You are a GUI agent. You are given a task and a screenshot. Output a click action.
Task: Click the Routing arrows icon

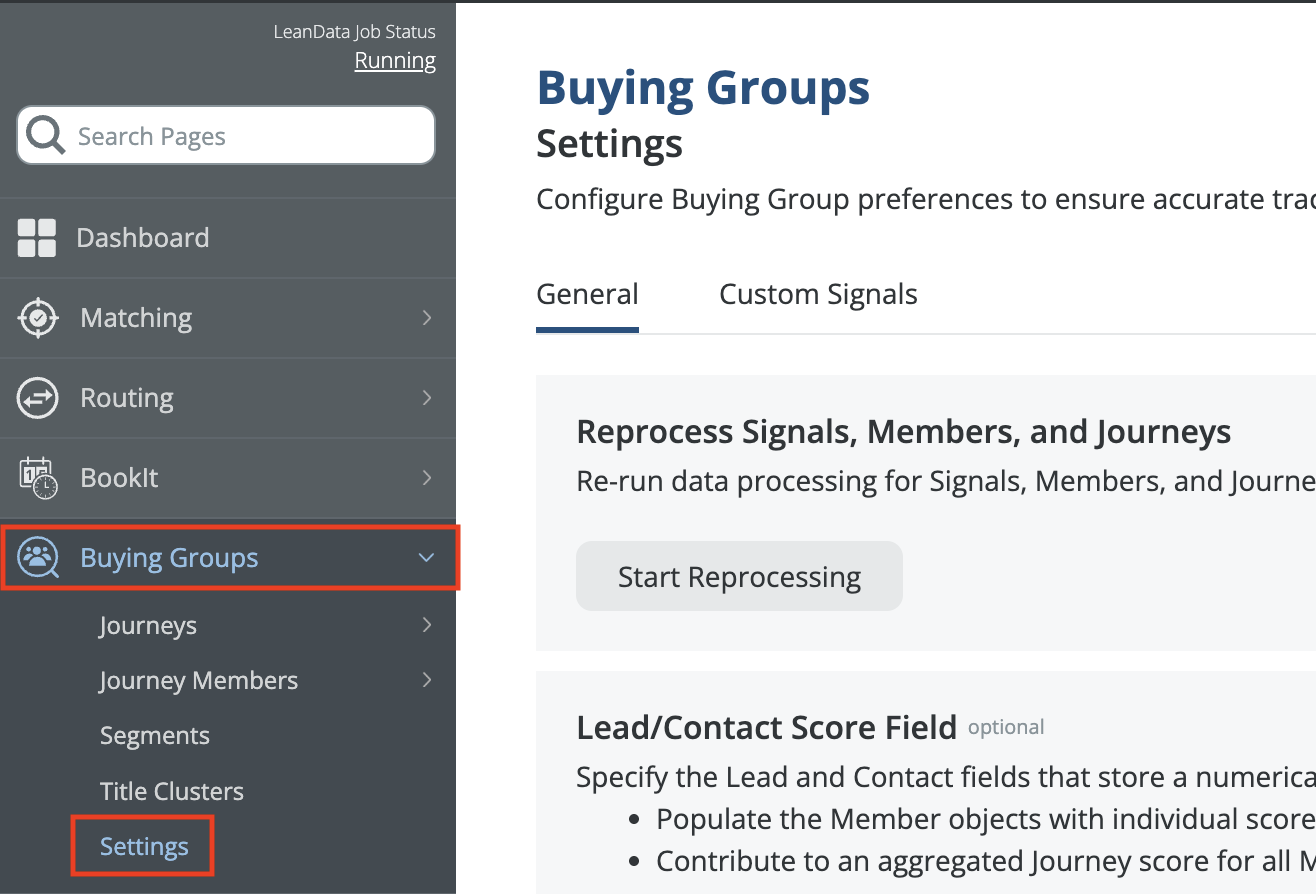click(38, 398)
